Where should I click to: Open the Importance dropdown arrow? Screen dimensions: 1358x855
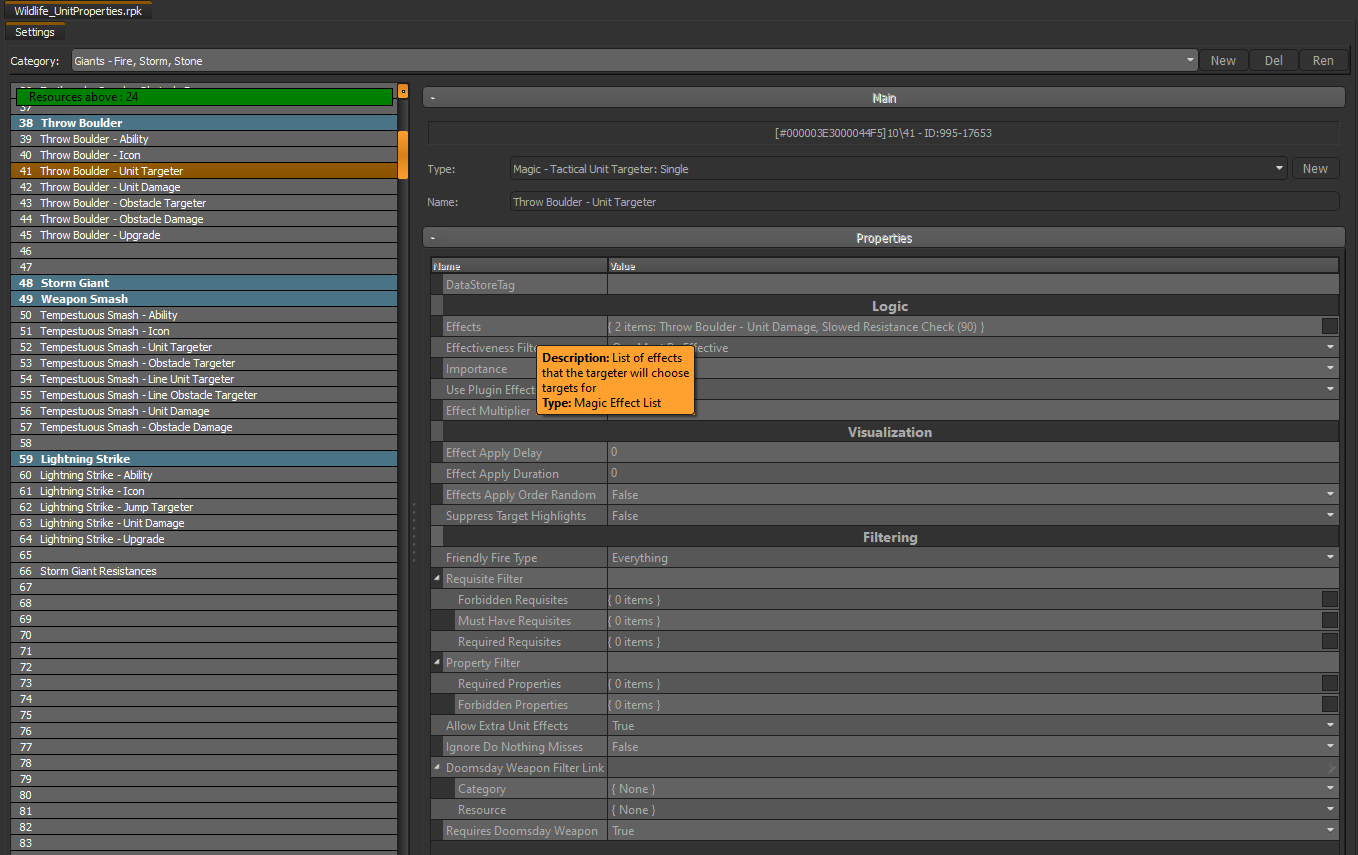(1331, 368)
